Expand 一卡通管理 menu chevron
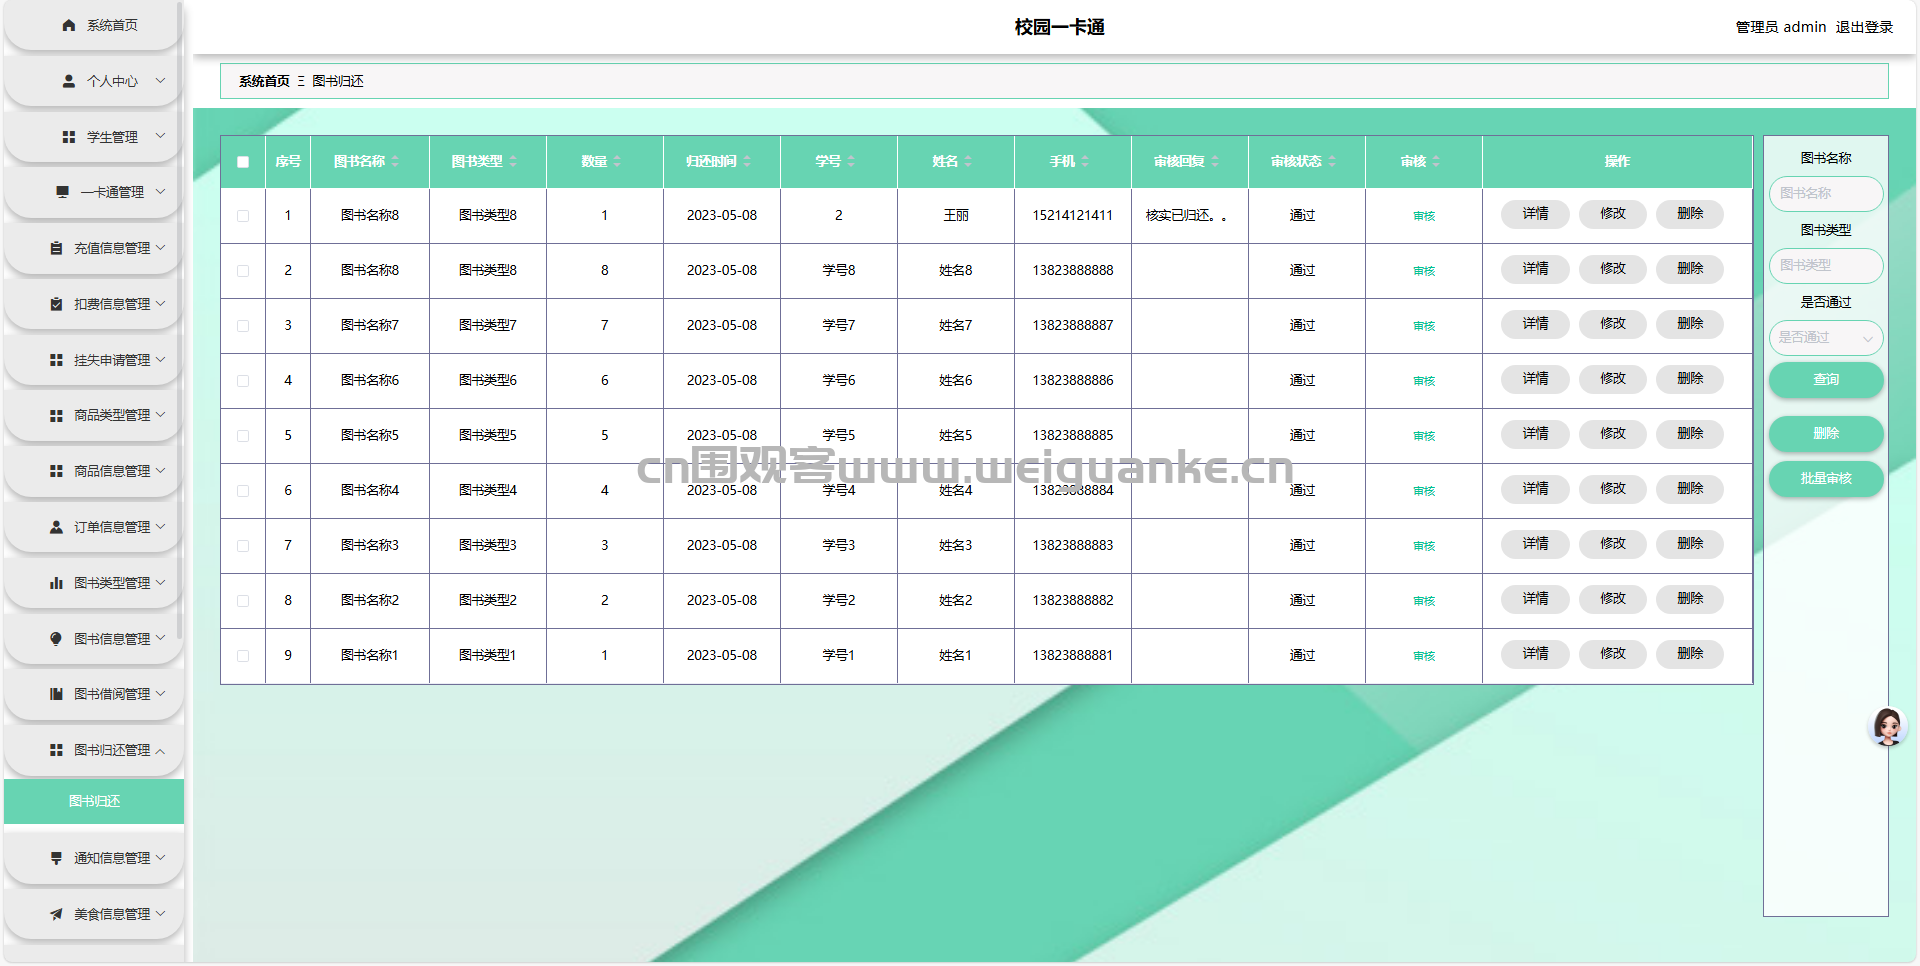The width and height of the screenshot is (1920, 966). (160, 192)
